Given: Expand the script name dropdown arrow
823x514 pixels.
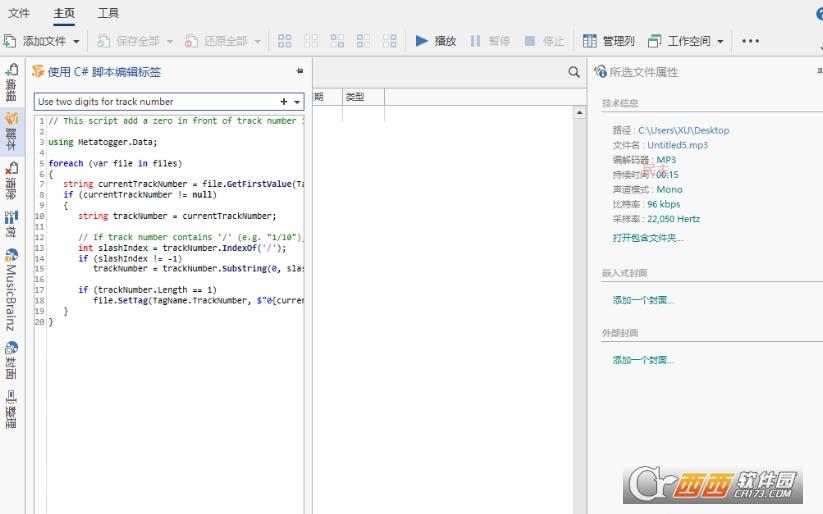Looking at the screenshot, I should point(297,102).
